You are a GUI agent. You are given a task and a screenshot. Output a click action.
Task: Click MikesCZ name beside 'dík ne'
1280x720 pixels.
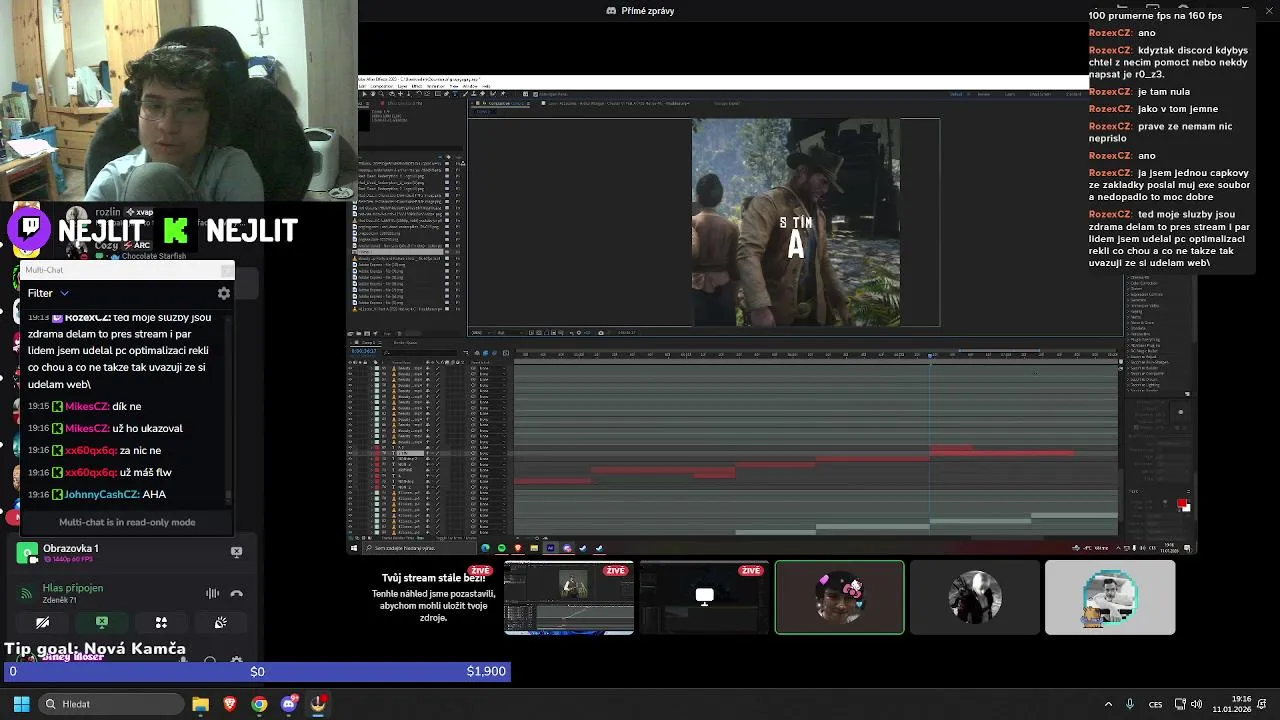pos(87,406)
